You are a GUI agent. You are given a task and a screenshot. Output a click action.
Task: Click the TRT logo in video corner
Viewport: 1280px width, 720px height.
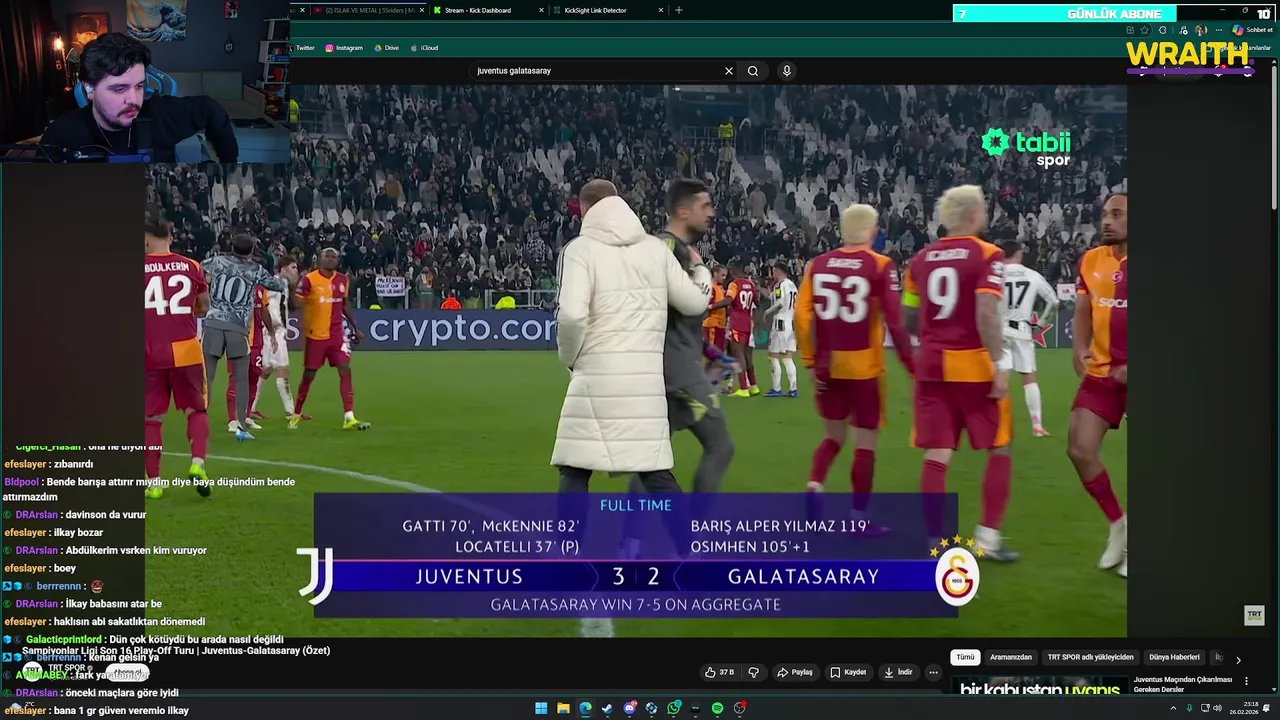click(1254, 615)
